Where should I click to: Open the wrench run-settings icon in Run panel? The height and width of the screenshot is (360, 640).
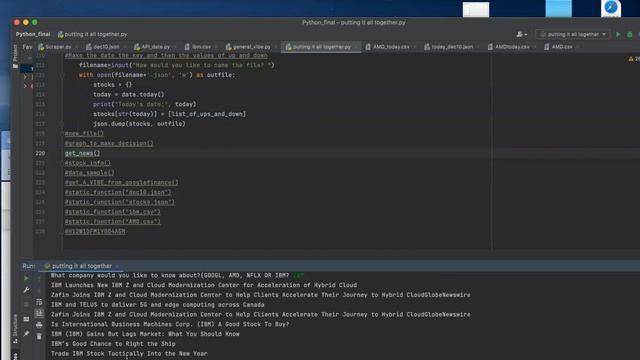26,290
